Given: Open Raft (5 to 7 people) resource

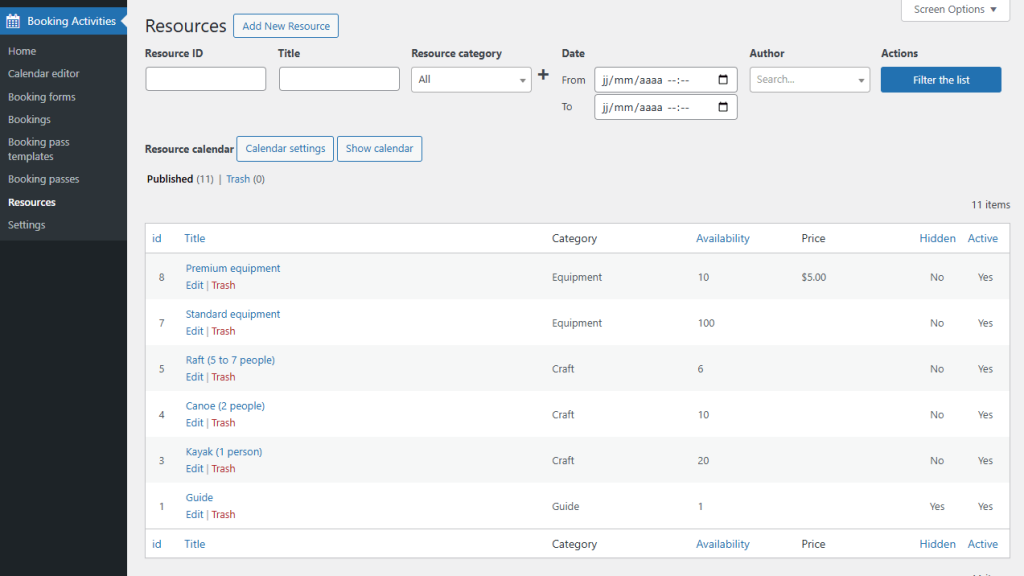Looking at the screenshot, I should click(x=231, y=360).
